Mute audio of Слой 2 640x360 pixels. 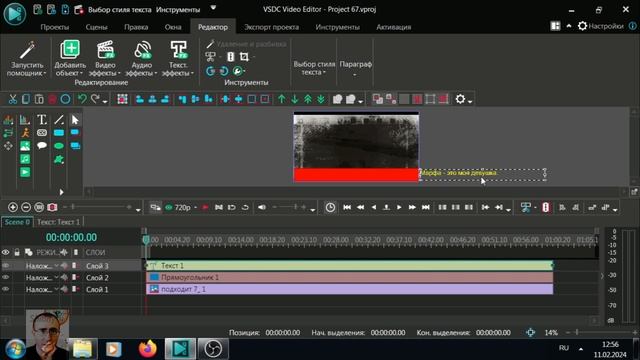pos(64,278)
